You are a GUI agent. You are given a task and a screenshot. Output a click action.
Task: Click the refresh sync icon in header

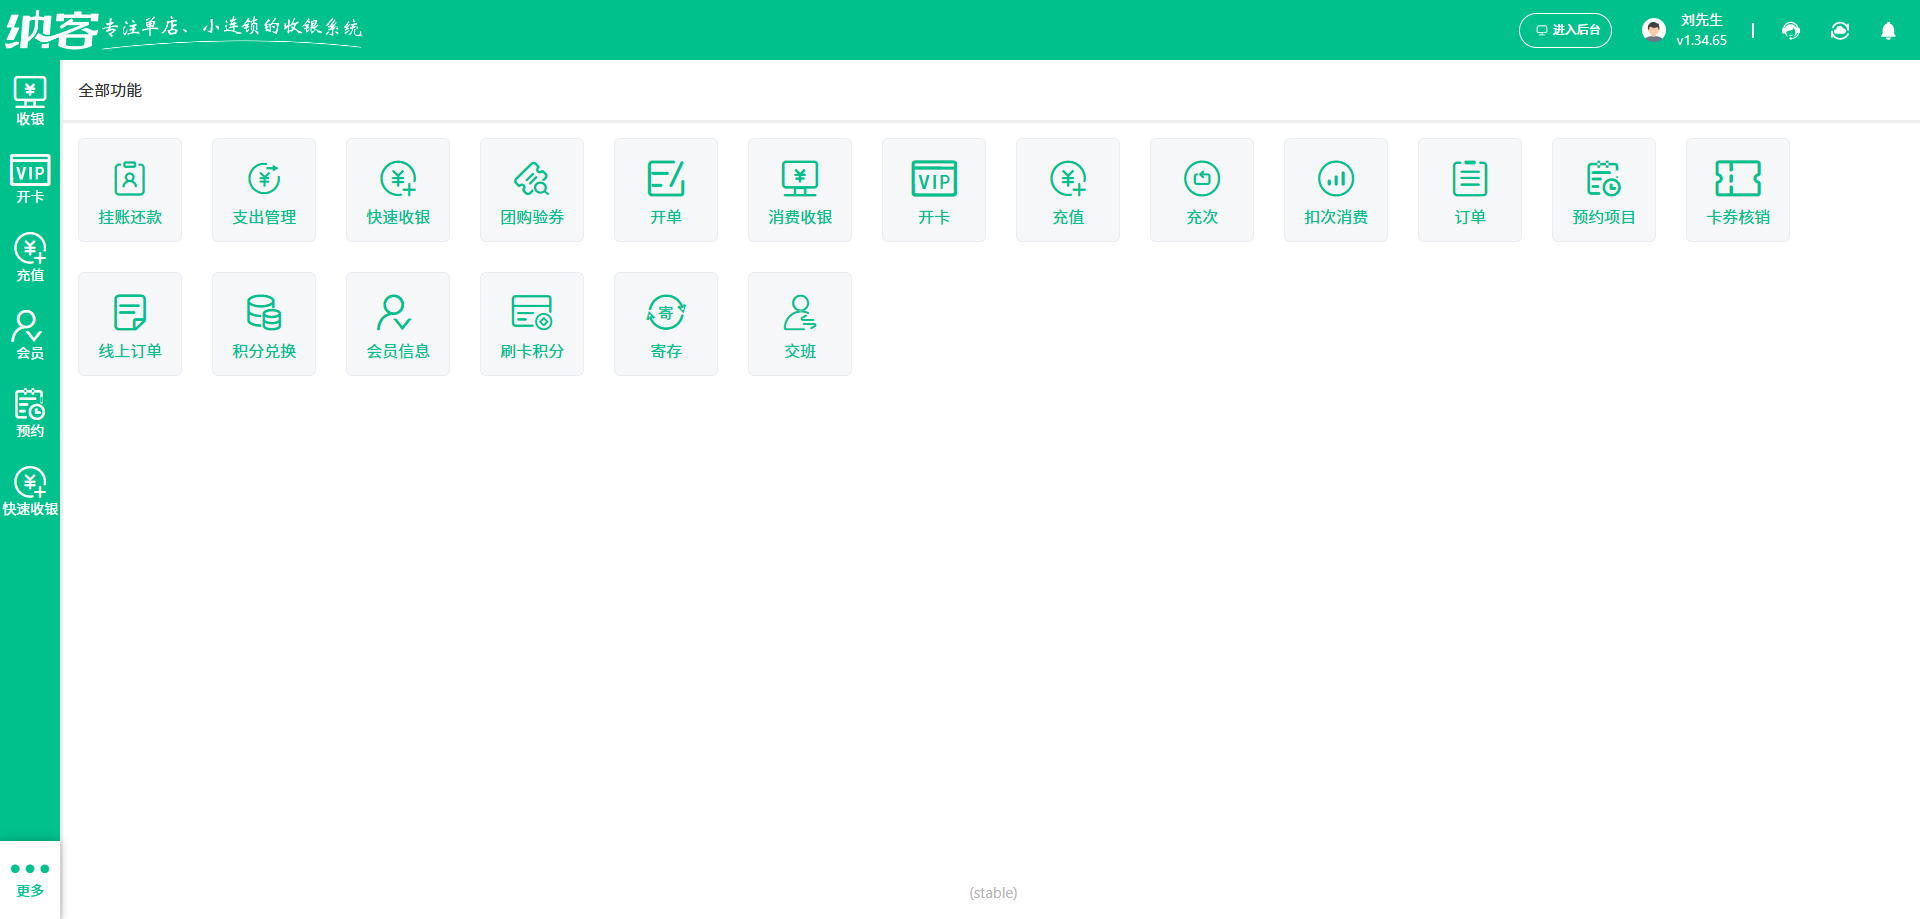click(x=1840, y=31)
